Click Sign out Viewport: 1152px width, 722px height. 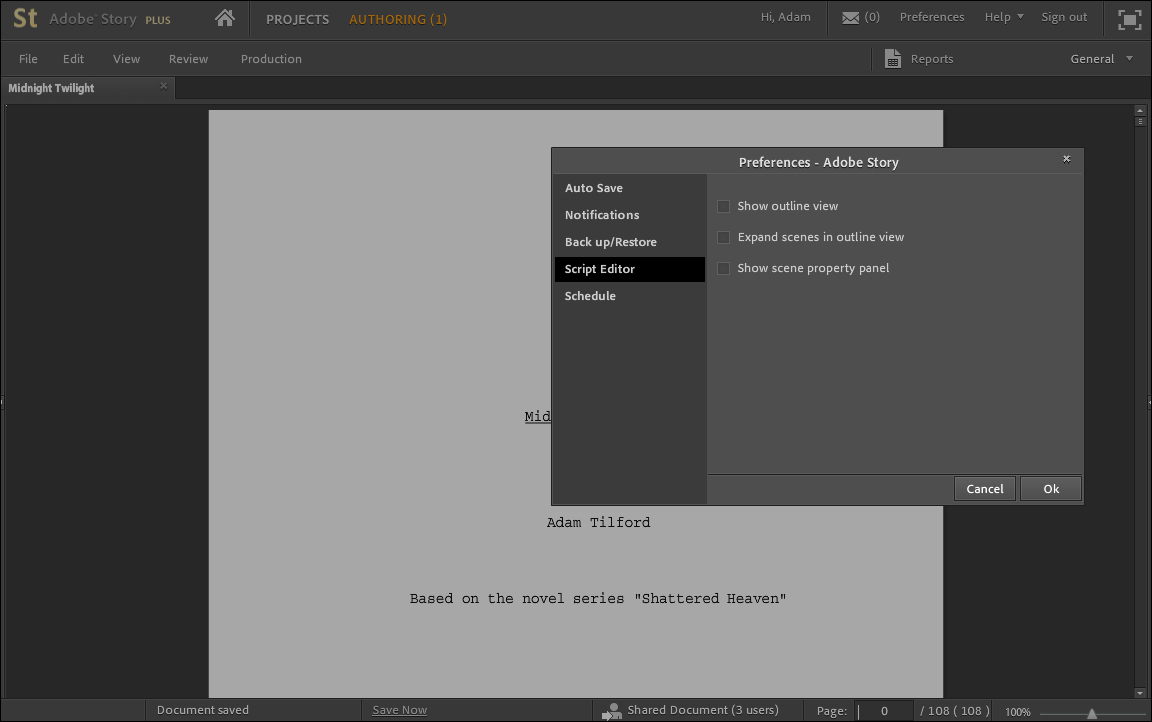coord(1064,17)
